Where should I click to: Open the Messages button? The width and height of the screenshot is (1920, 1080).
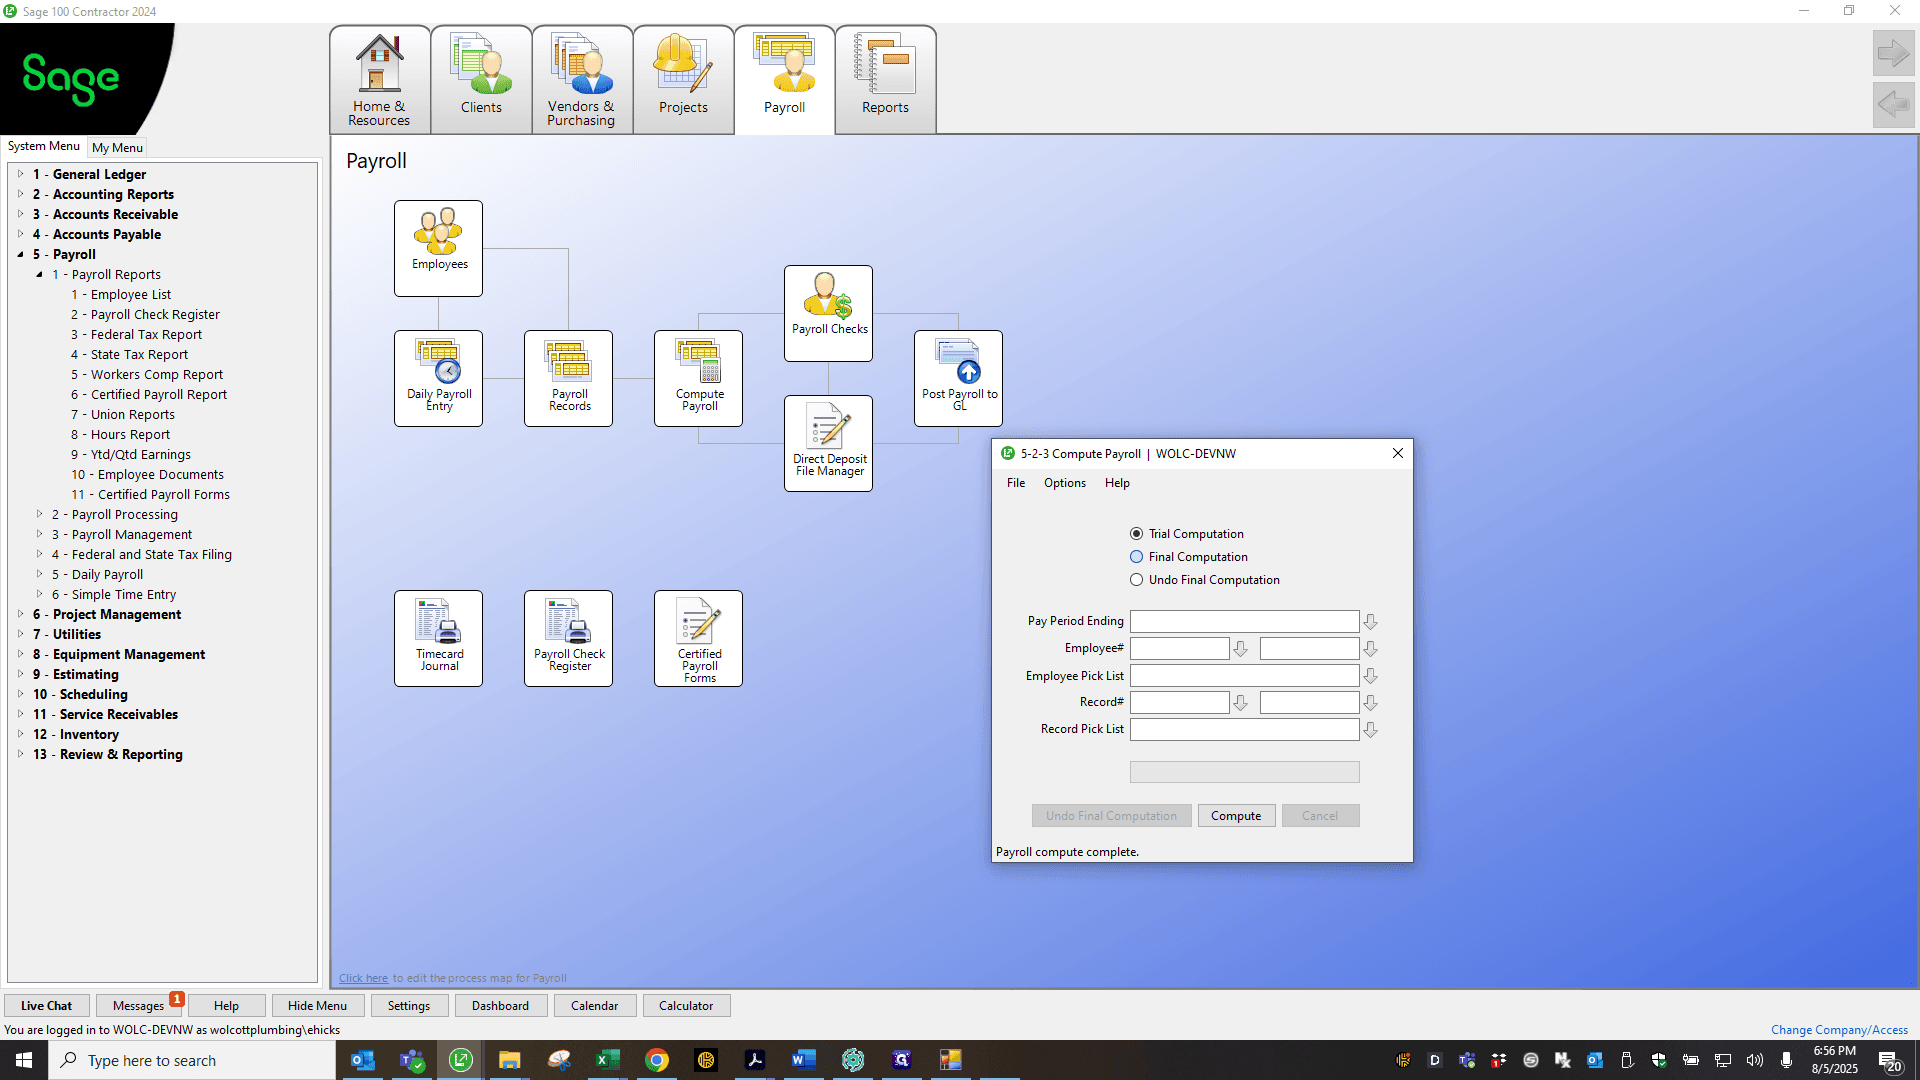(138, 1006)
